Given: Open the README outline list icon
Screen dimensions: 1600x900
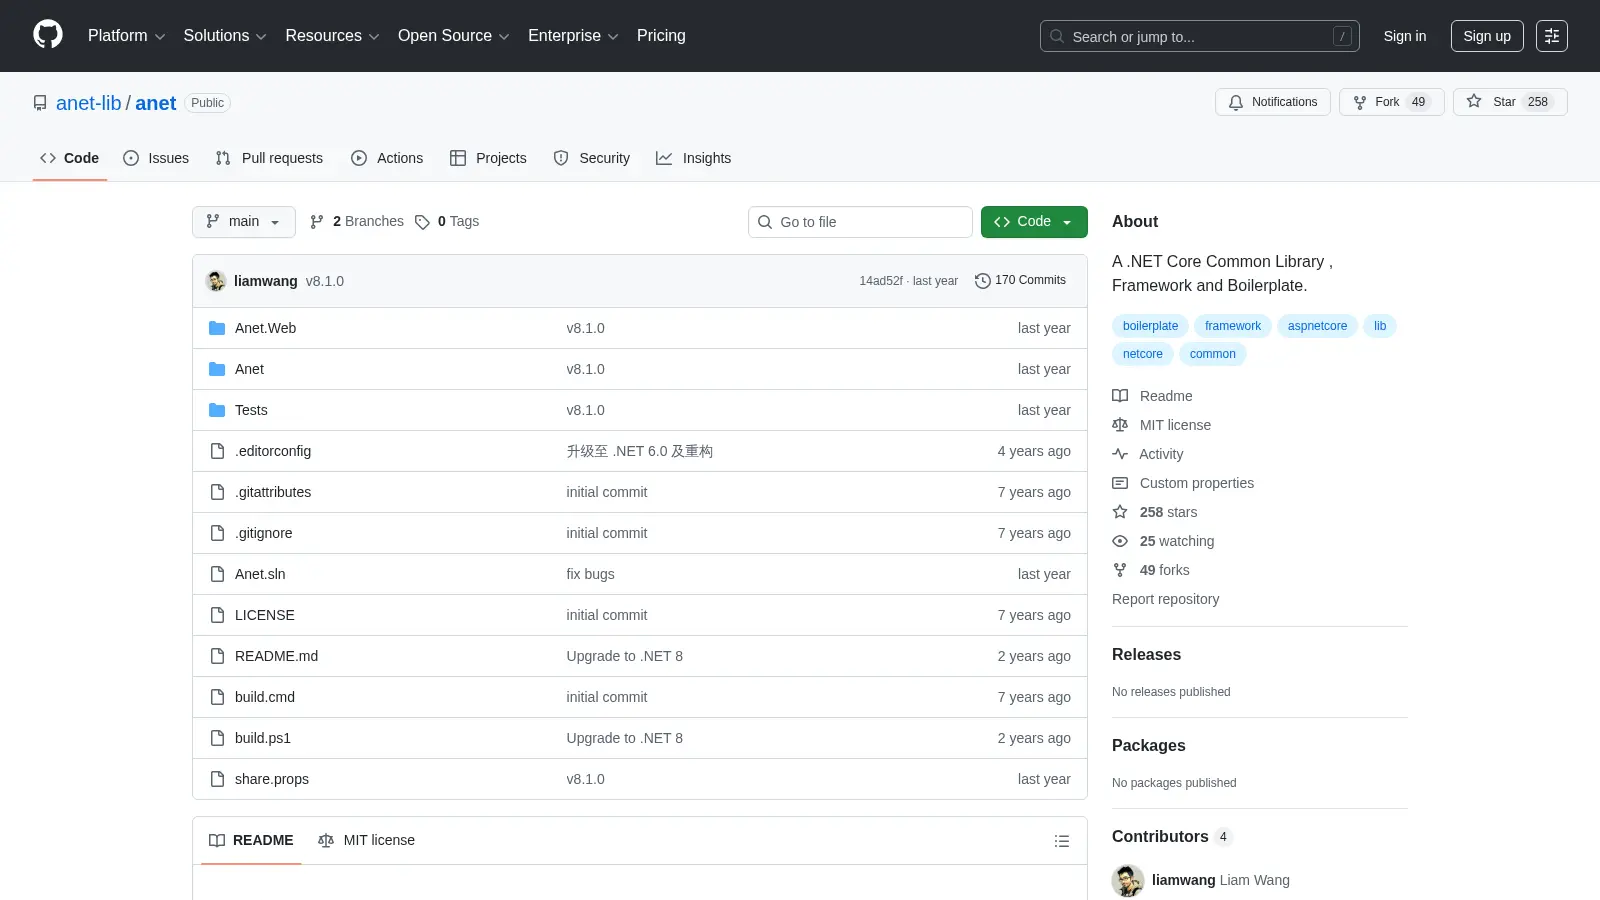Looking at the screenshot, I should point(1062,841).
